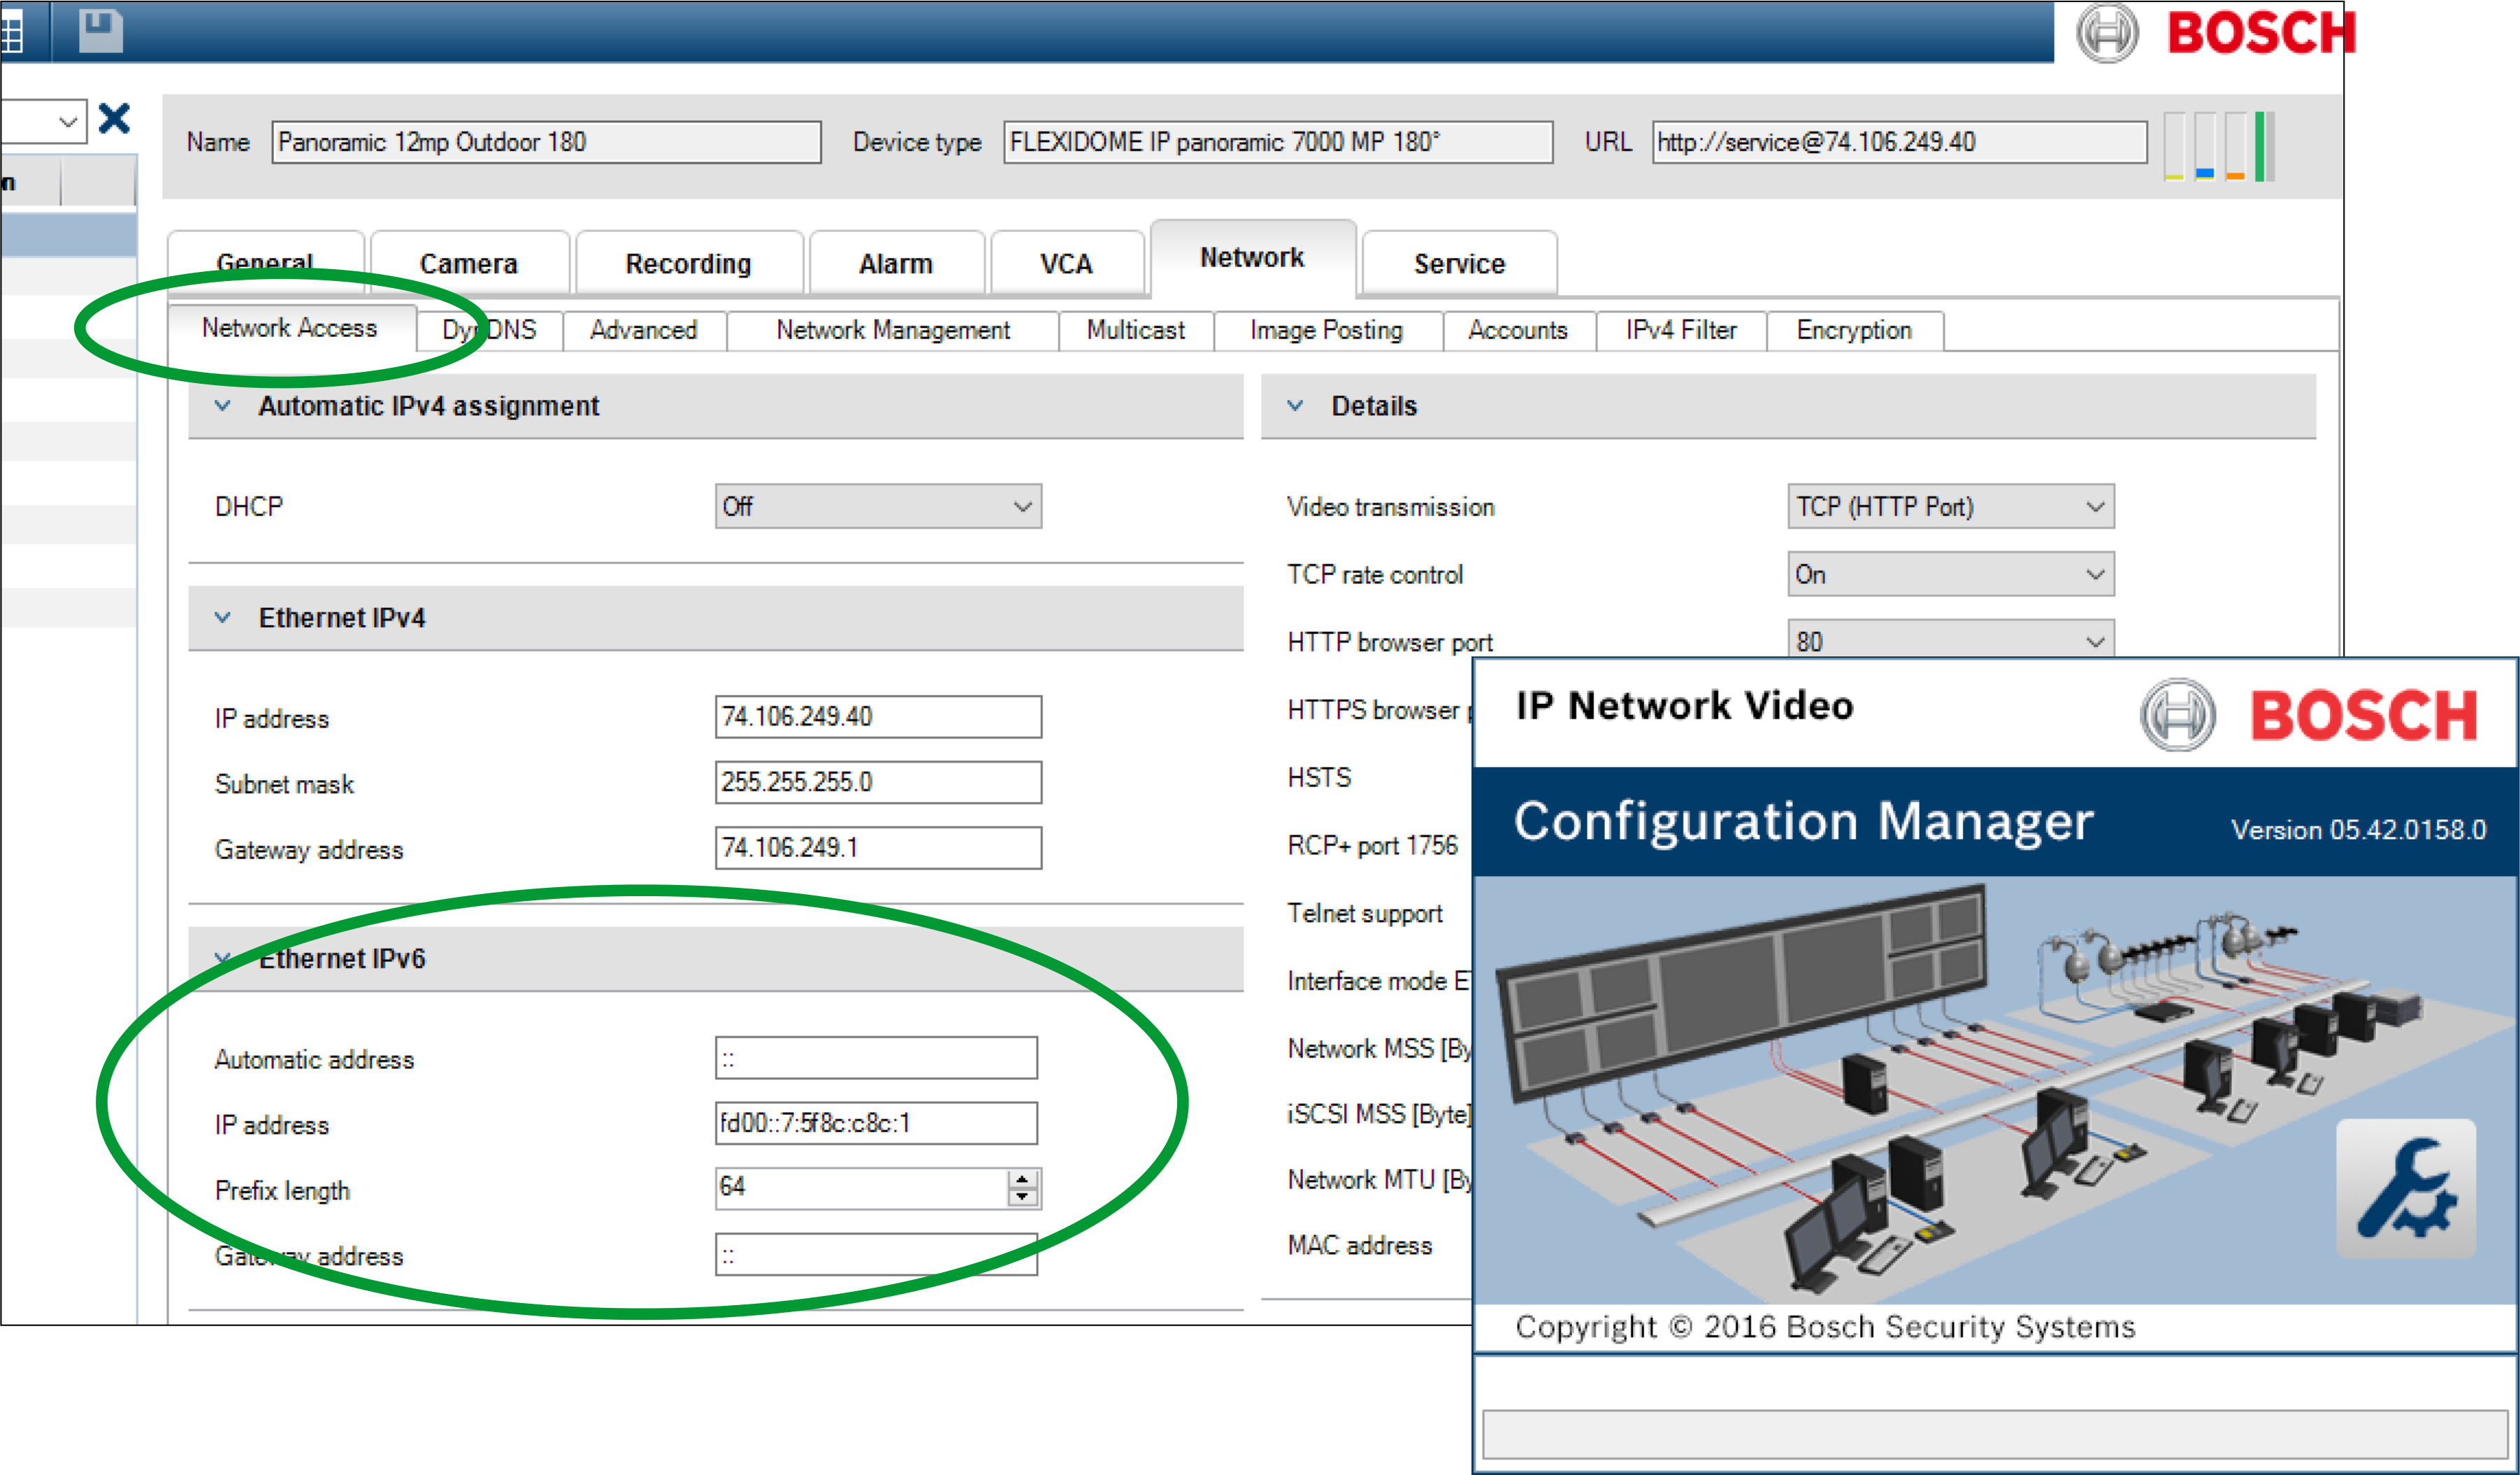The height and width of the screenshot is (1475, 2520).
Task: Click the IPv6 Automatic address field
Action: point(876,1058)
